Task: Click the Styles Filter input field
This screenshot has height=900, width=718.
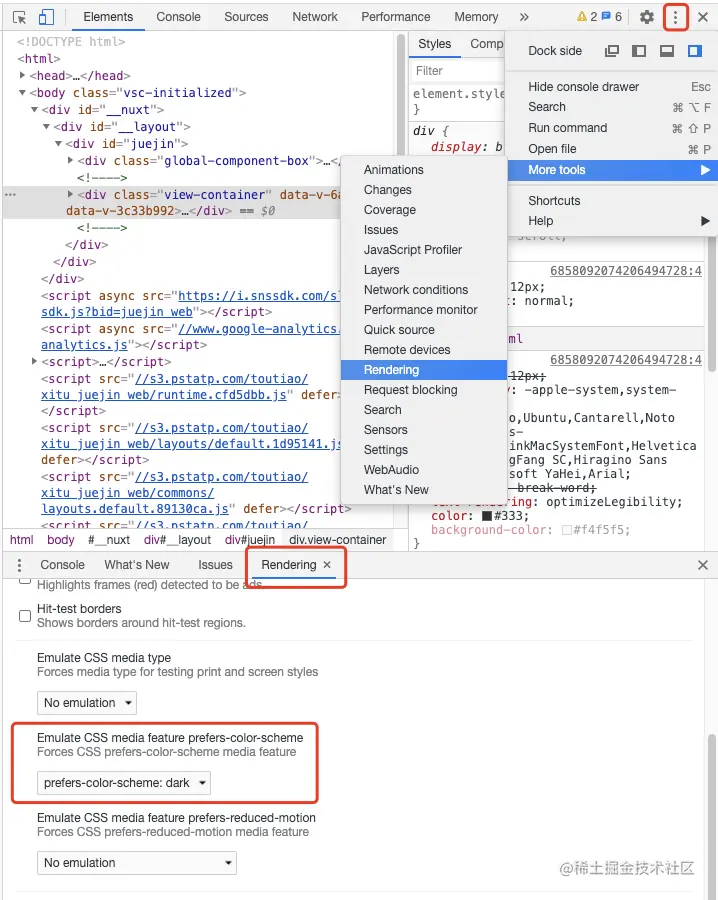Action: coord(458,71)
